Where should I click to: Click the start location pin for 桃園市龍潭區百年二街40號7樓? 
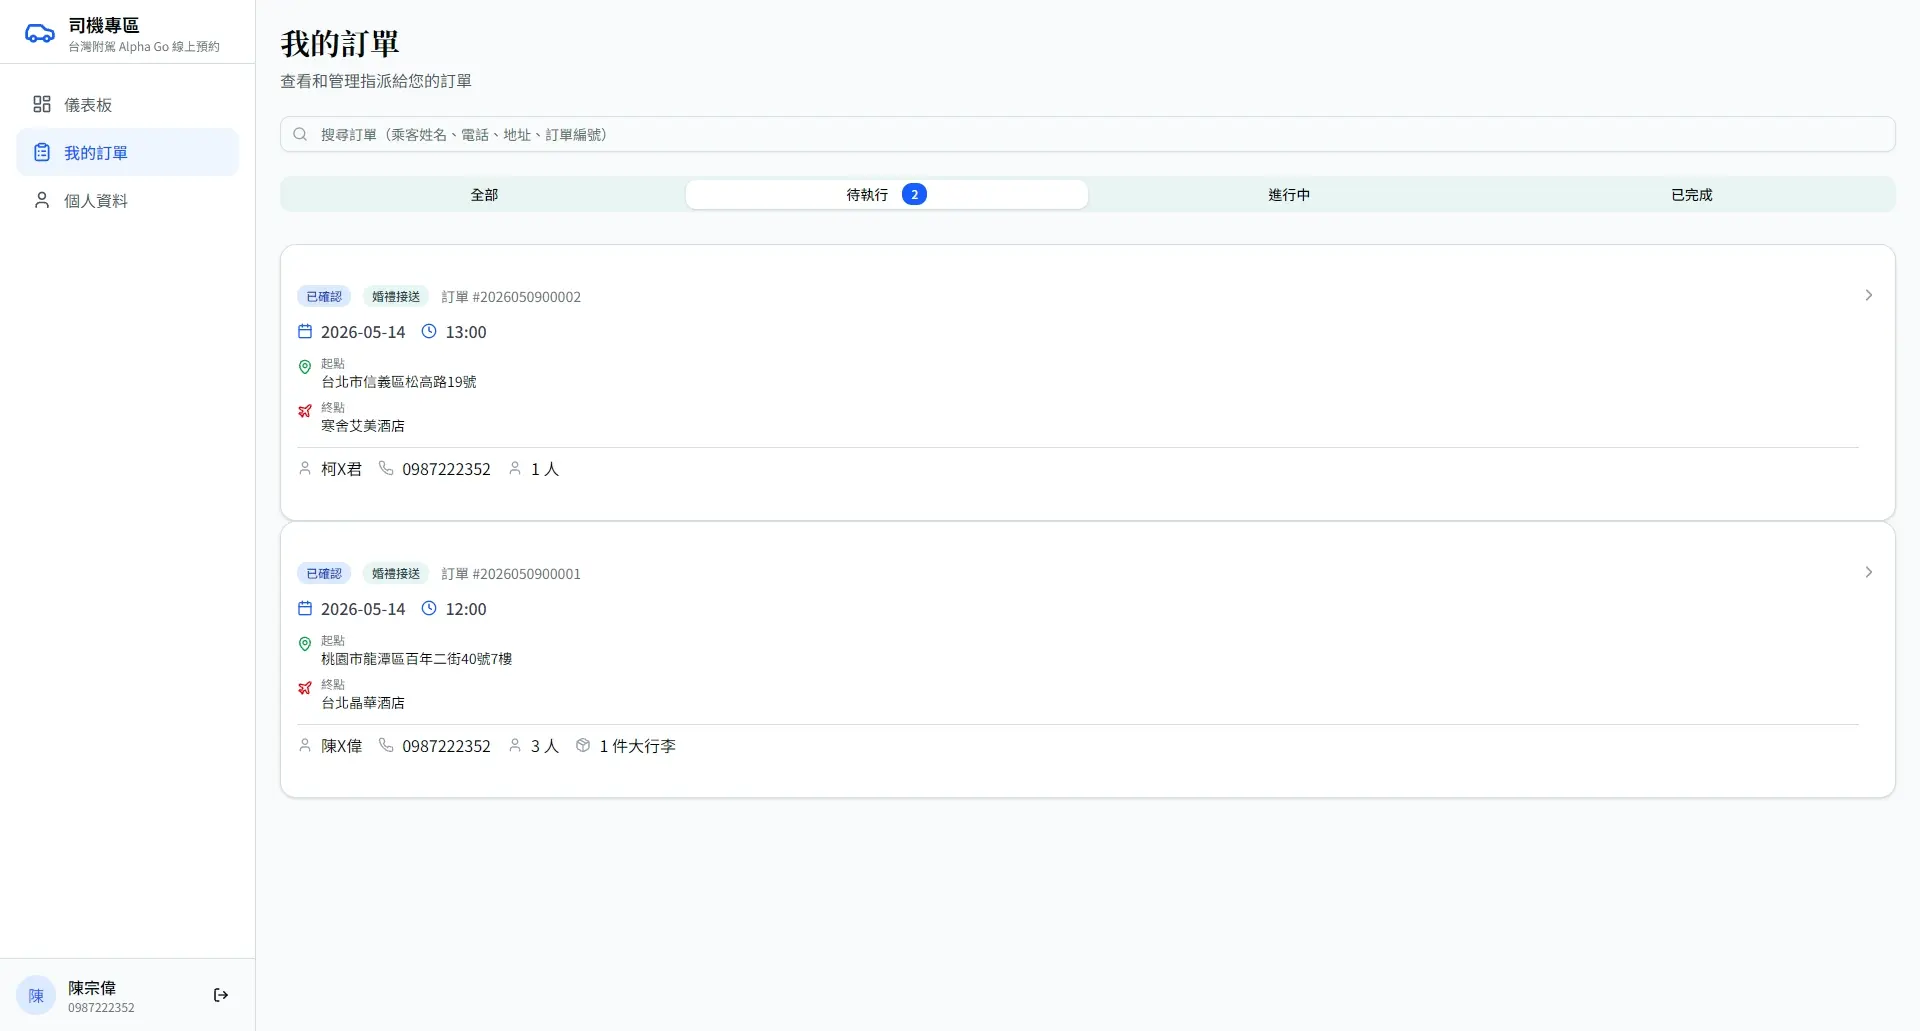point(305,644)
